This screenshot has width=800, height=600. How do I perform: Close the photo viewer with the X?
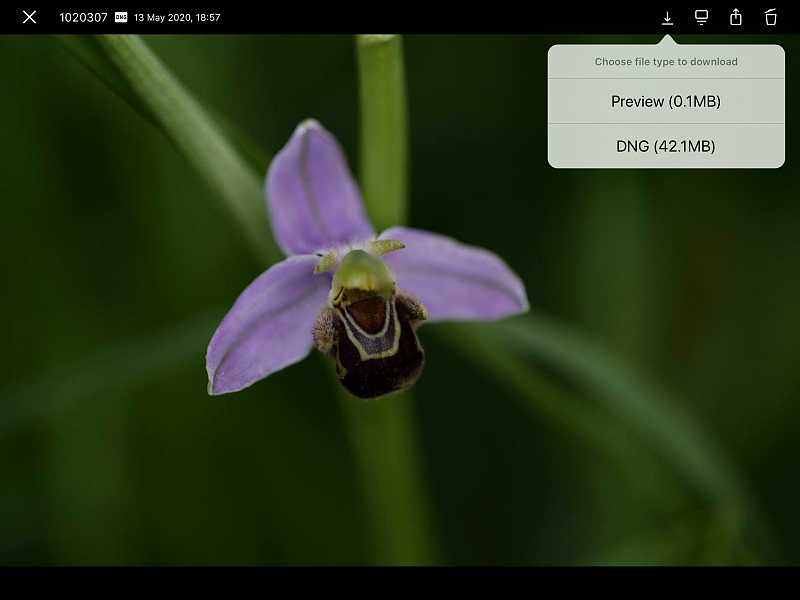click(30, 17)
